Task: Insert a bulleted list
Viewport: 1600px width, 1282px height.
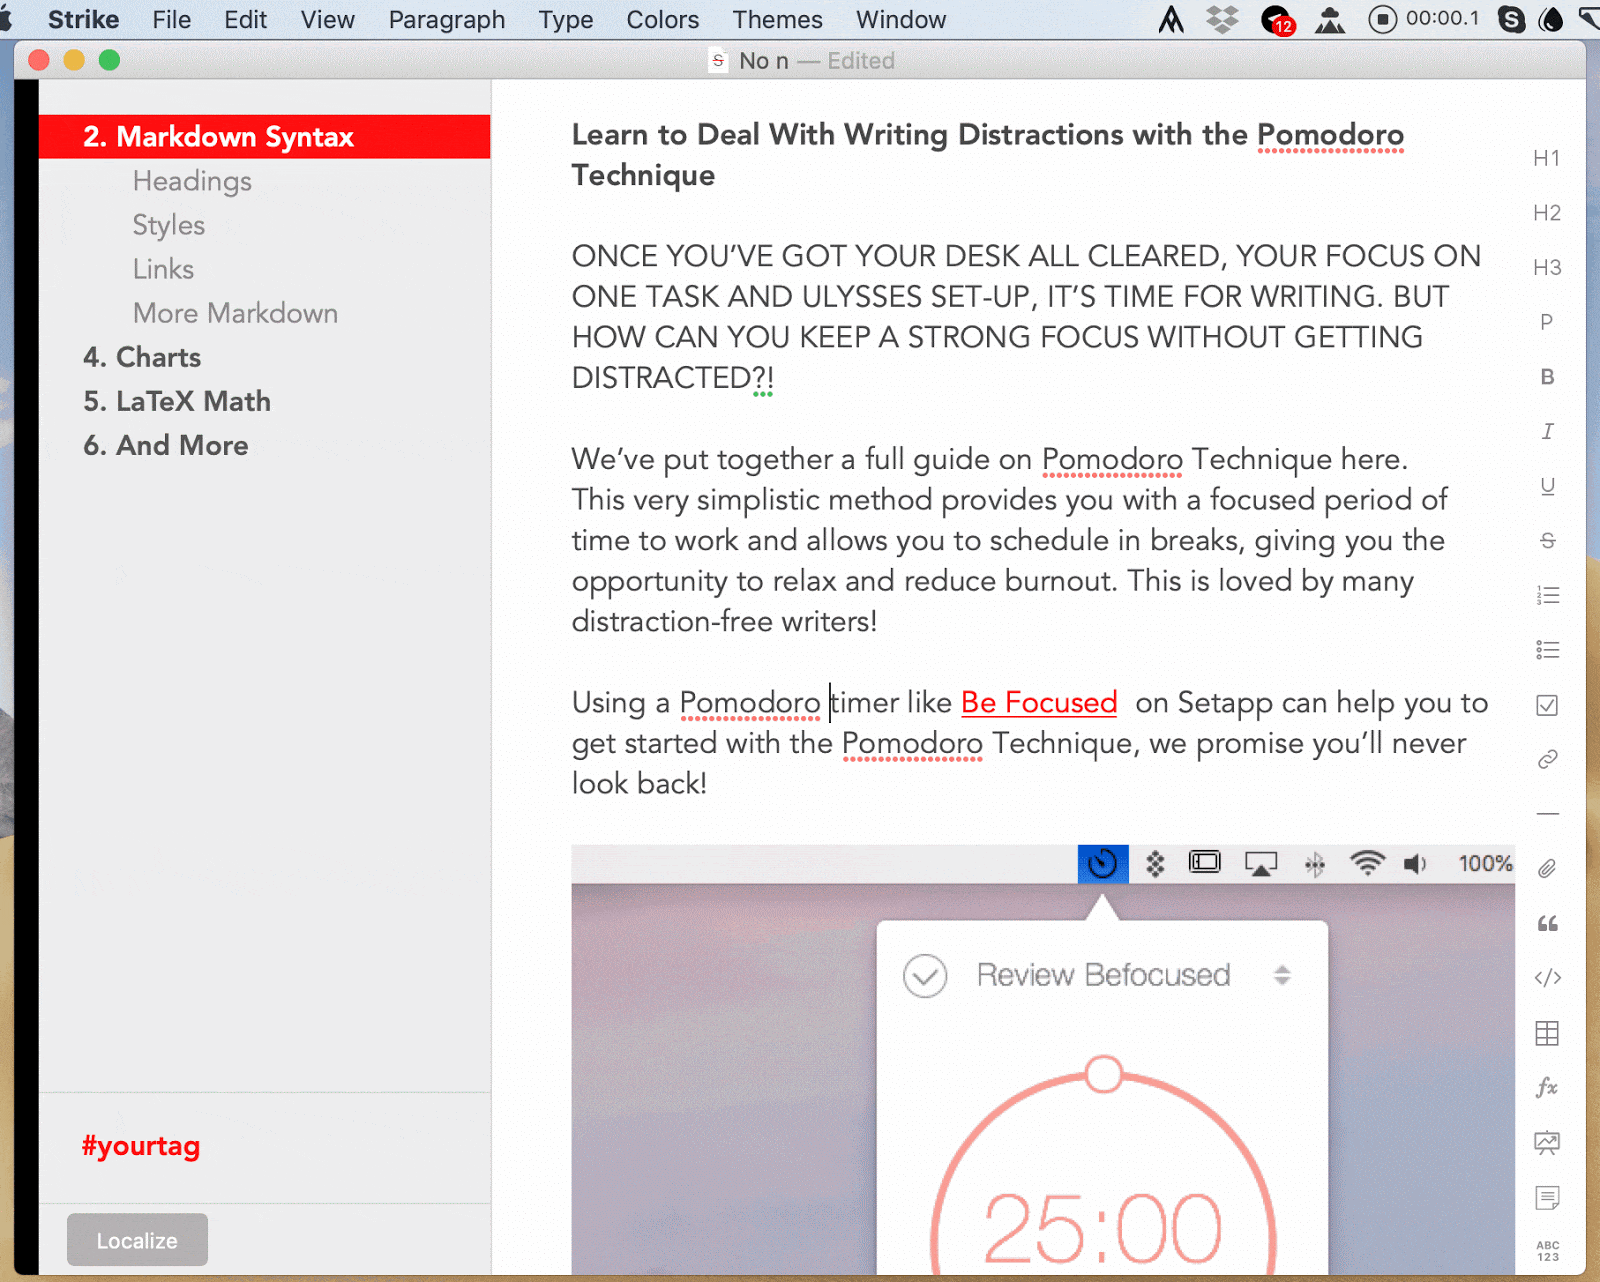Action: click(x=1546, y=650)
